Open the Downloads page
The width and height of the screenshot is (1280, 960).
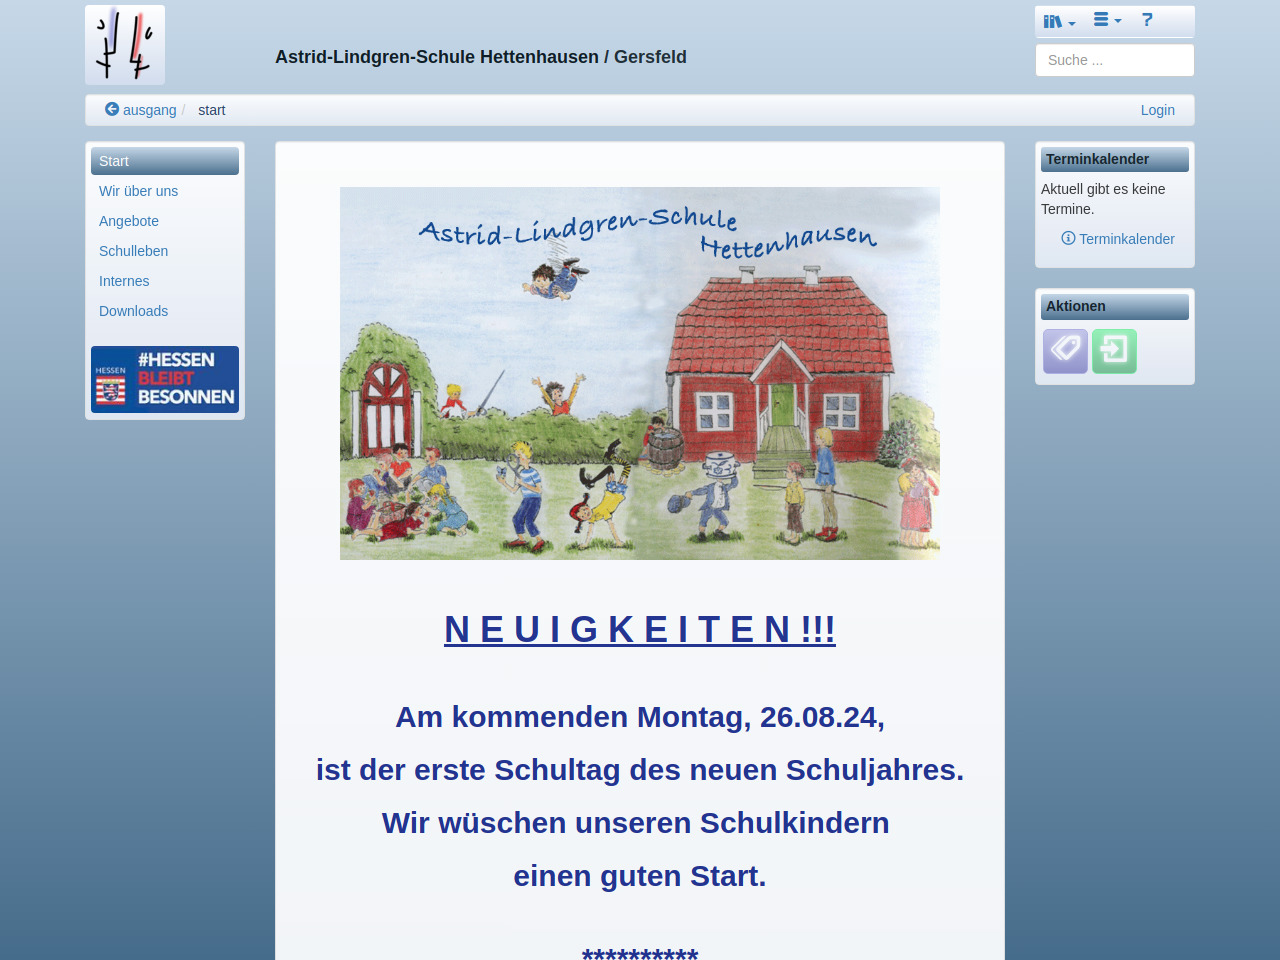click(133, 311)
